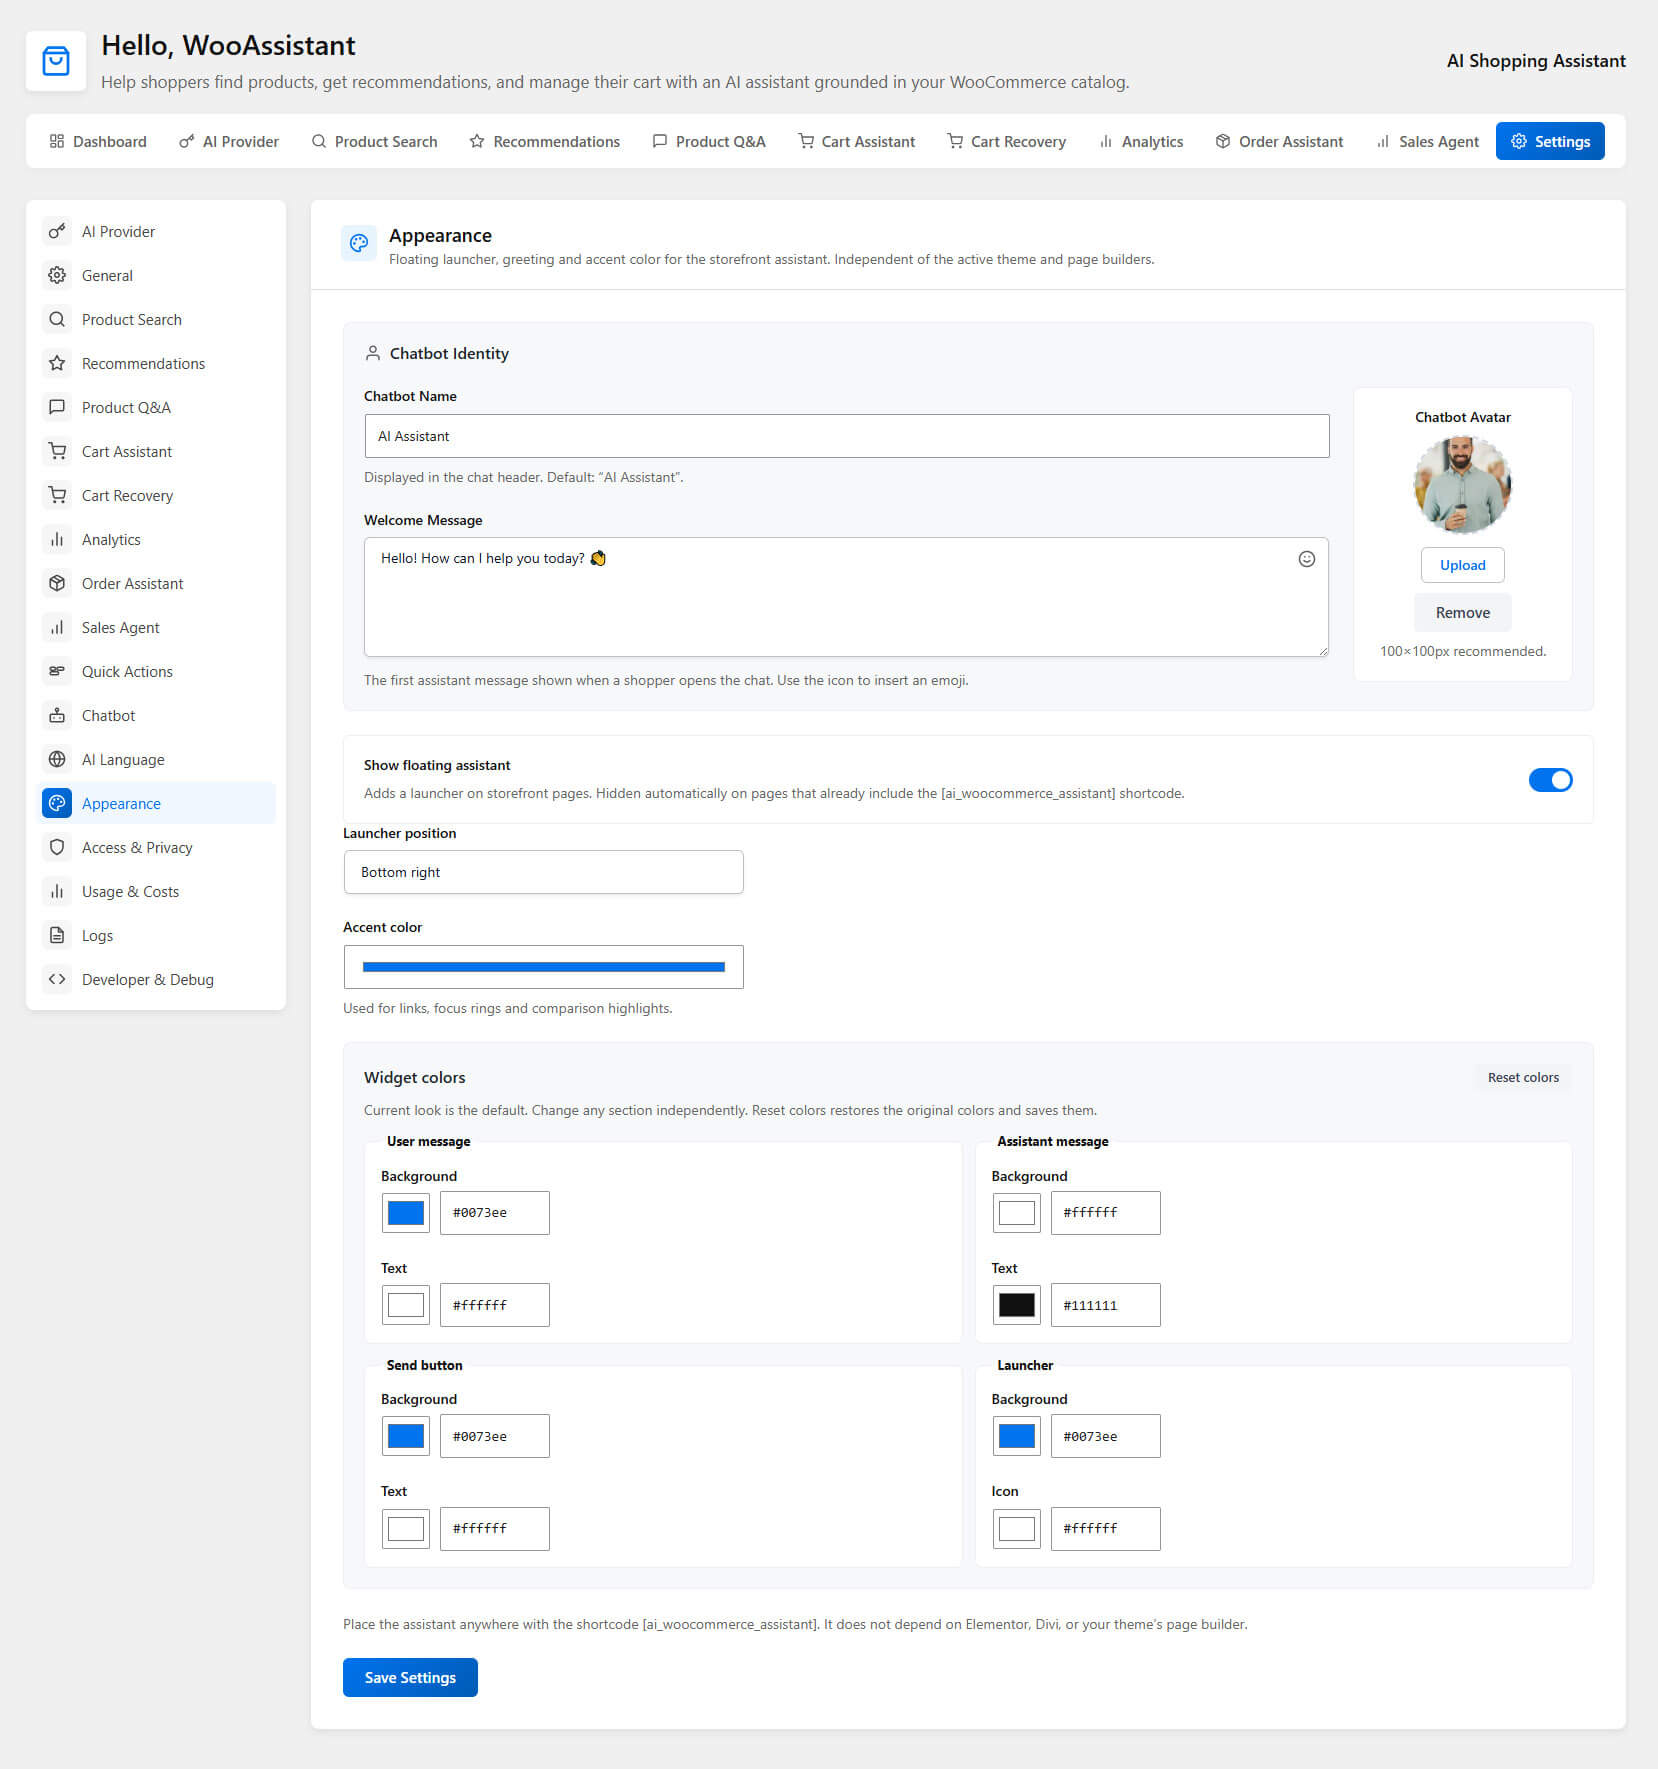
Task: Click Product Q&A chat bubble sidebar icon
Action: tap(57, 407)
